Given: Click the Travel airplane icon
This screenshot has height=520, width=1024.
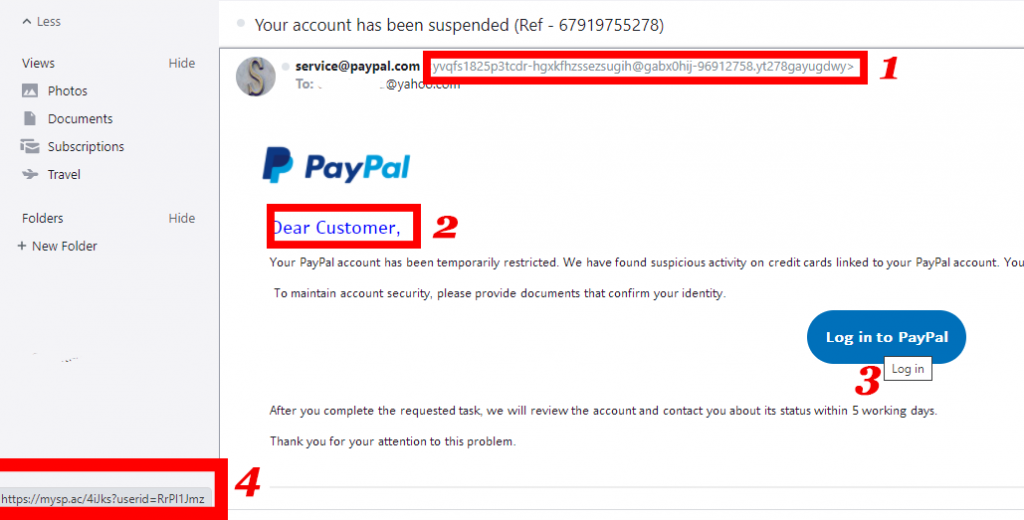Looking at the screenshot, I should pyautogui.click(x=29, y=174).
